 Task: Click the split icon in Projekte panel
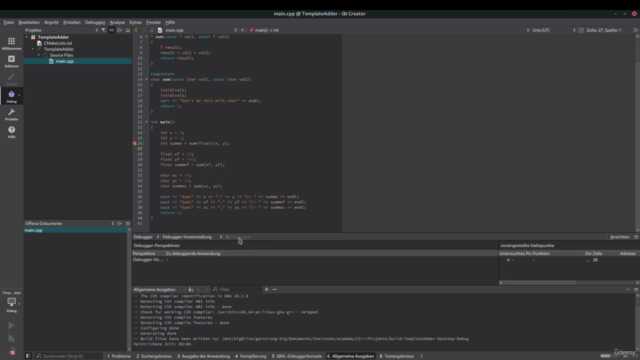click(120, 30)
